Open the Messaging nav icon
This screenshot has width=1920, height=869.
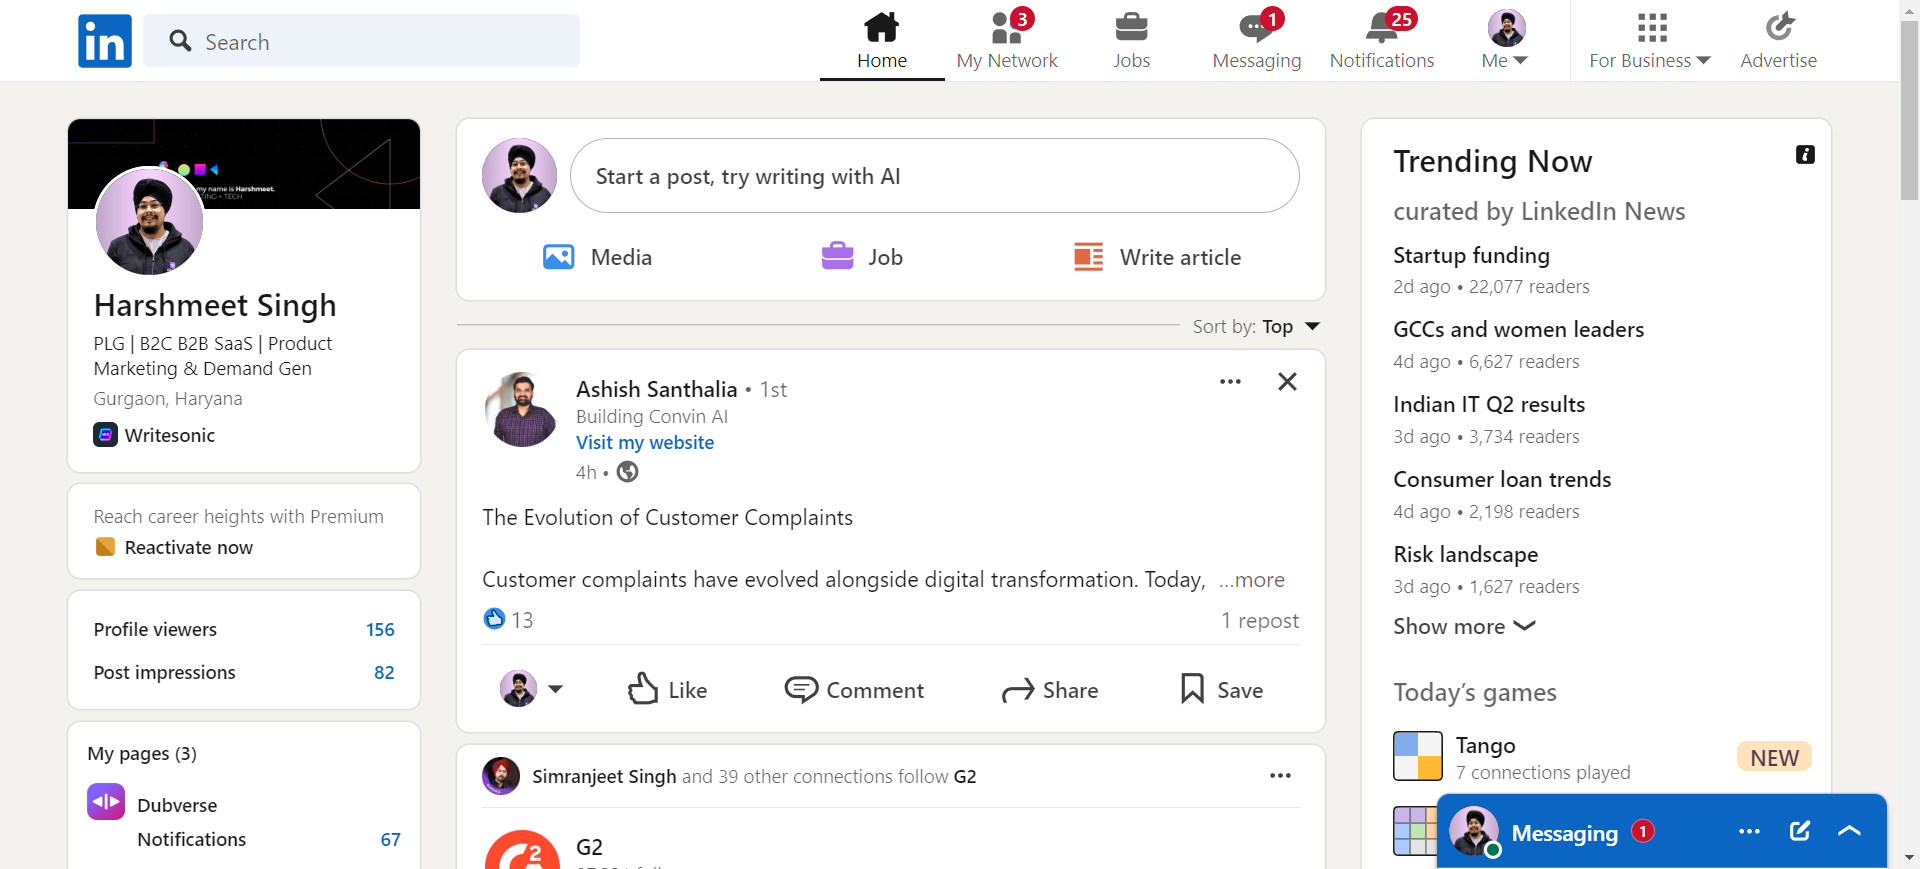click(1256, 28)
